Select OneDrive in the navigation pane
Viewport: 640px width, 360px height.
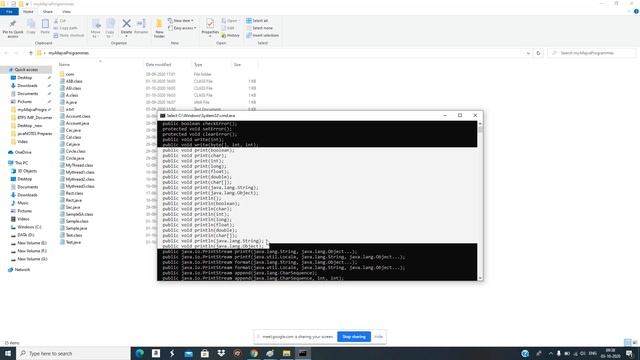point(23,152)
